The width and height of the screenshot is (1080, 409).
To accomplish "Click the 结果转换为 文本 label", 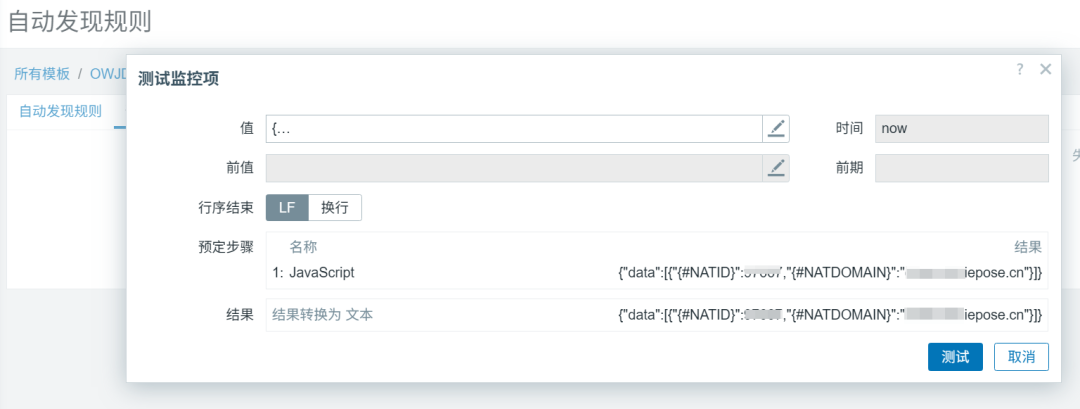I will (323, 315).
